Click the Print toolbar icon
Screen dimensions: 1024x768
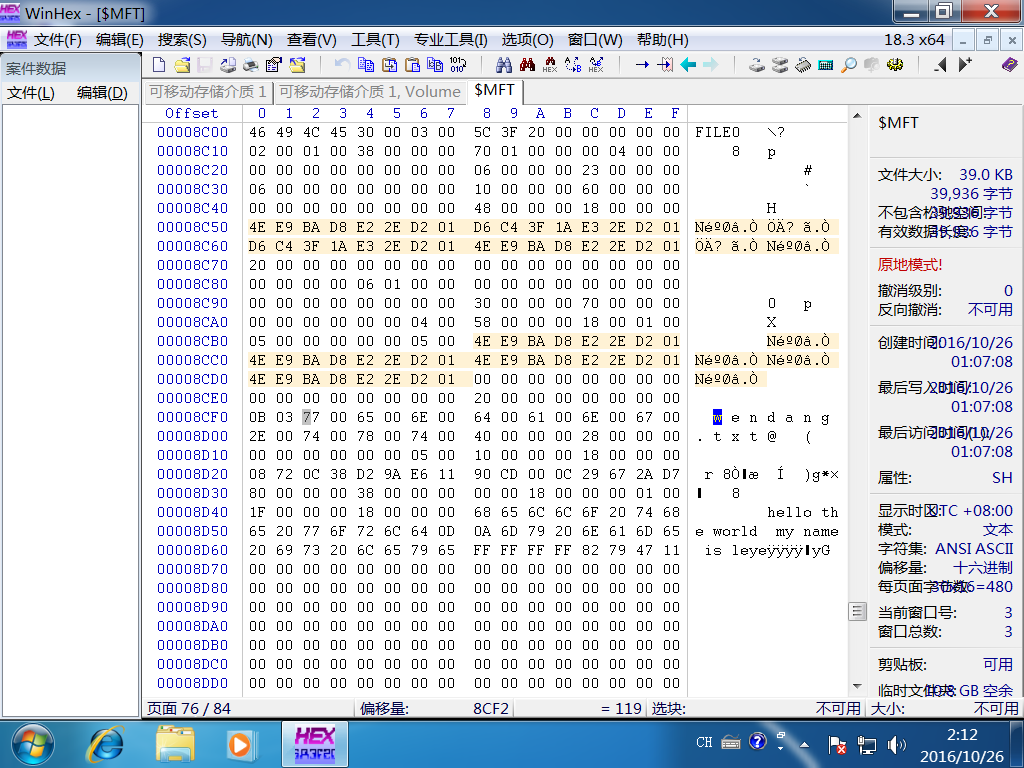pos(251,64)
